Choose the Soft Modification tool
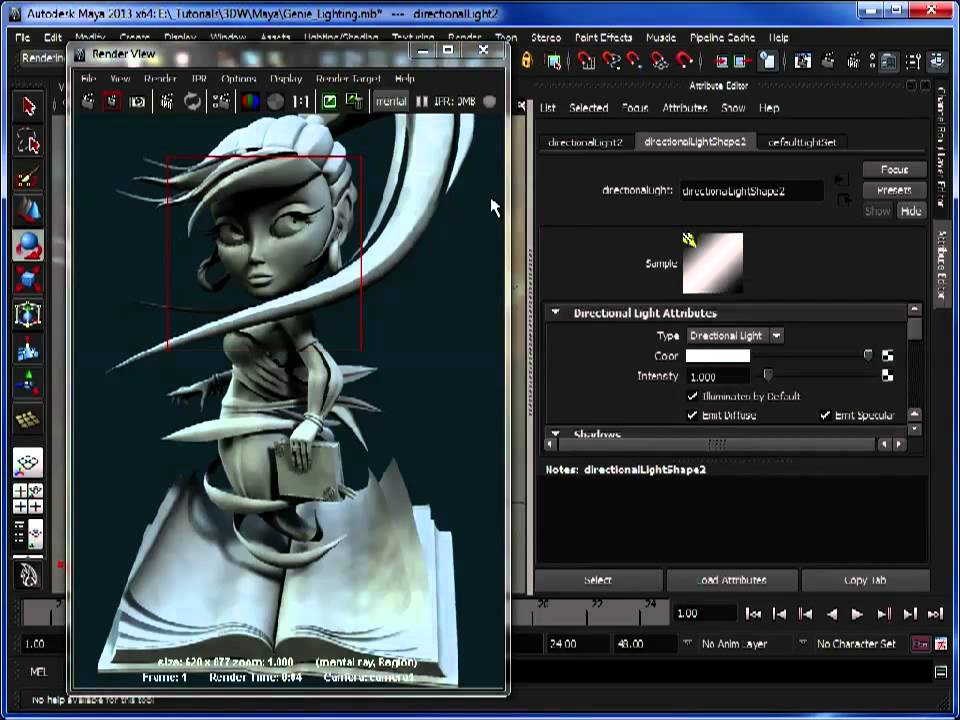This screenshot has height=720, width=960. click(x=28, y=350)
